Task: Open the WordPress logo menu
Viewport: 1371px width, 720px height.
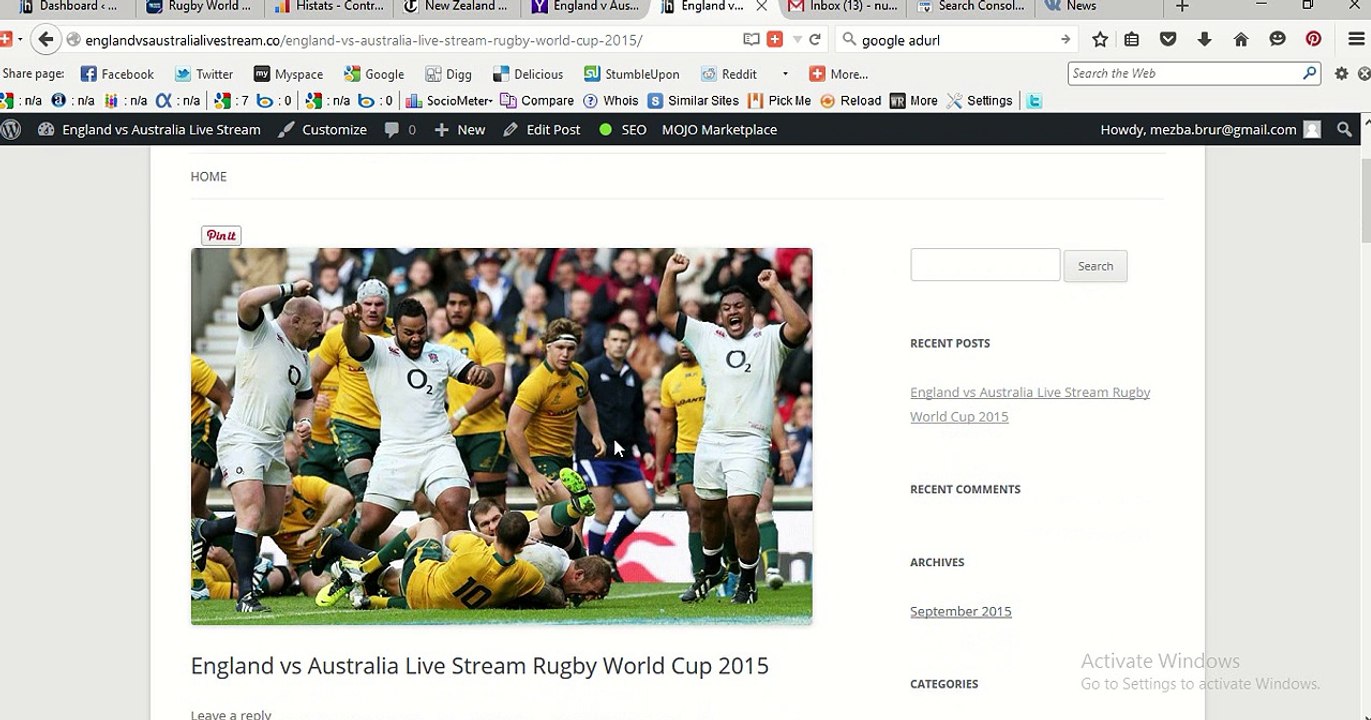Action: 11,129
